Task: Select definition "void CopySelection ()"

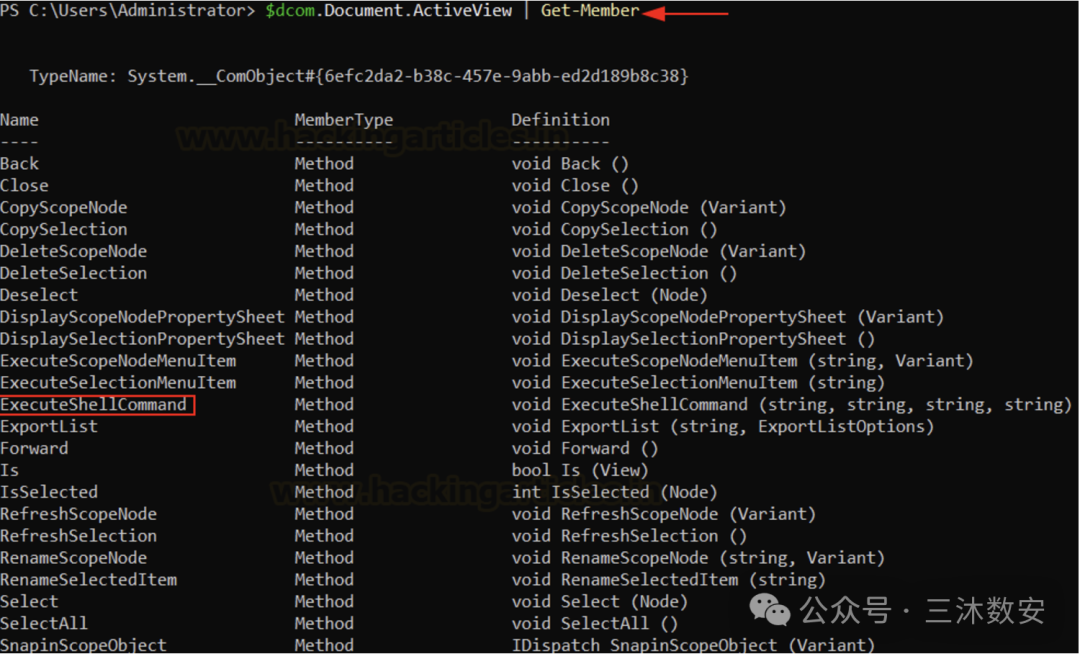Action: click(x=614, y=229)
